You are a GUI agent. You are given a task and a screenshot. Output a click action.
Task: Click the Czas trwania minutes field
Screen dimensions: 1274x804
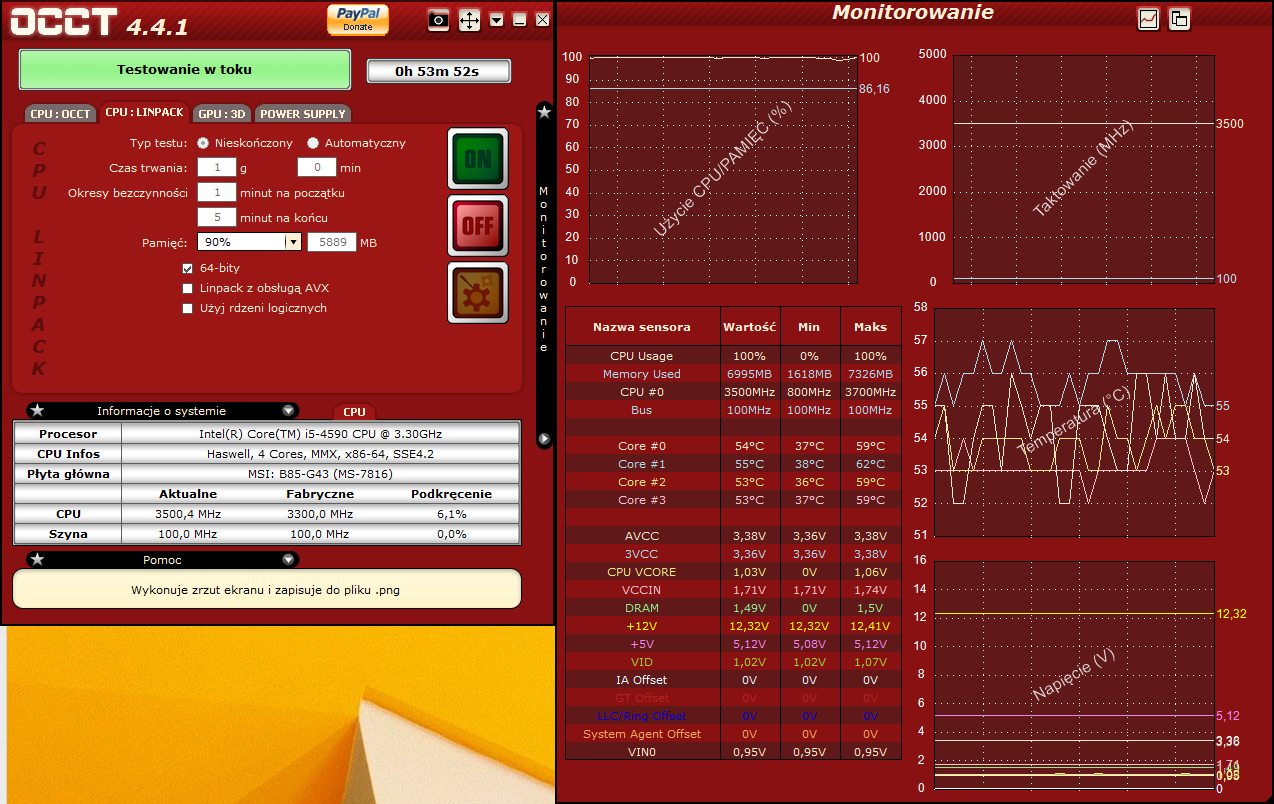tap(317, 168)
